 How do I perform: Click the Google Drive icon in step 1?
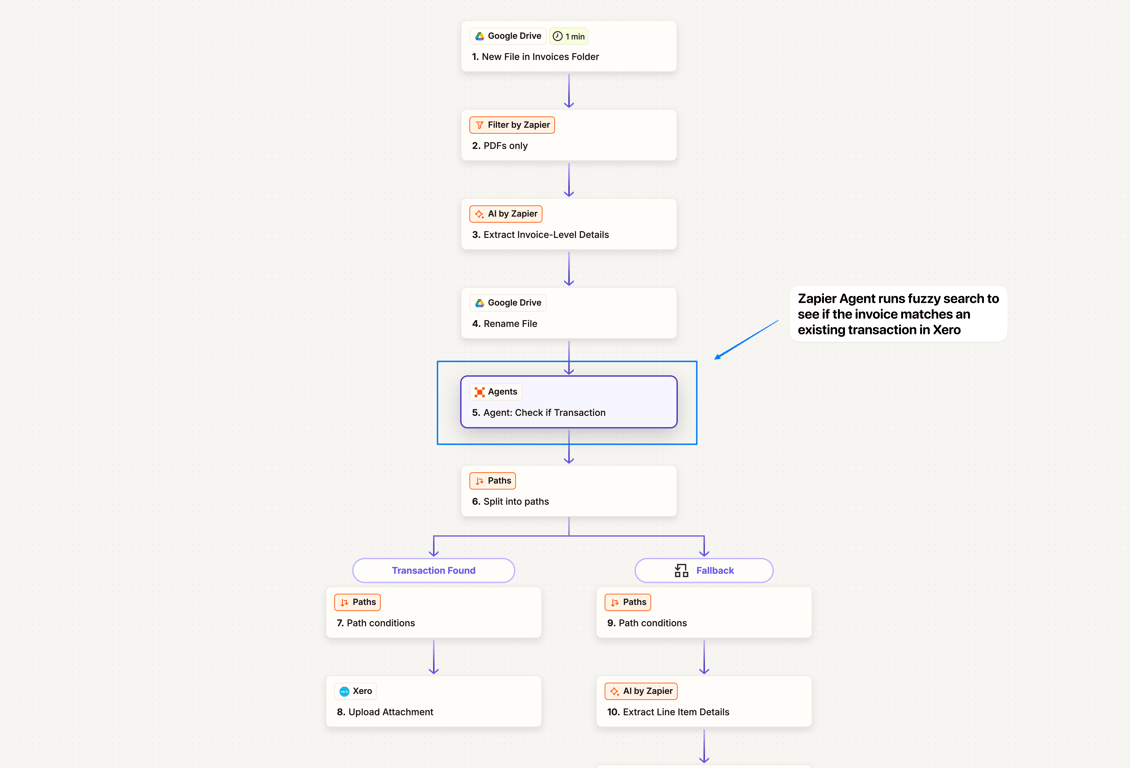[479, 36]
